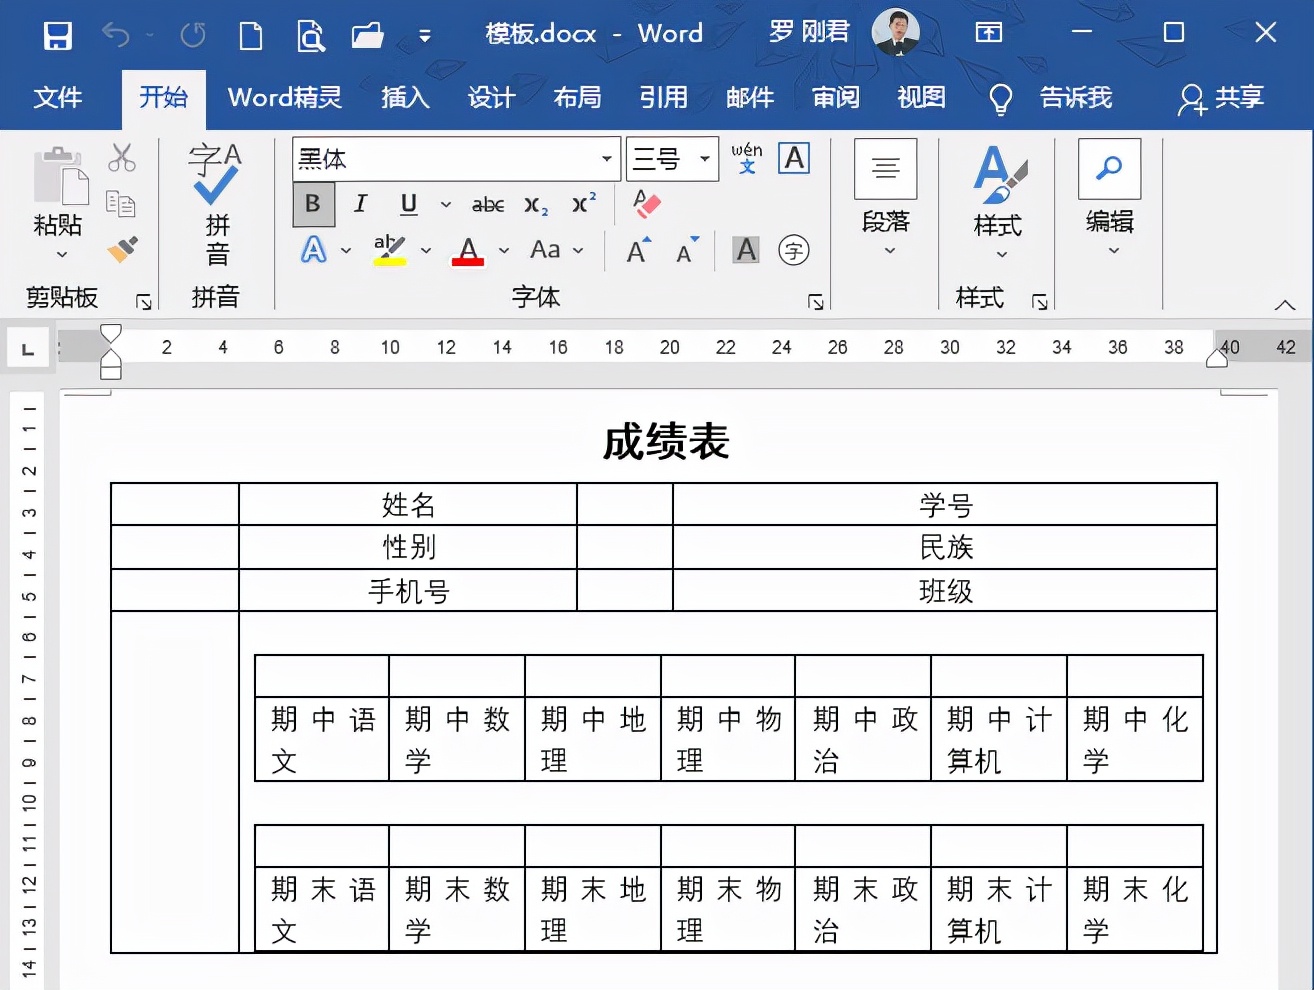The image size is (1314, 990).
Task: Open the 三号 font size dropdown
Action: (705, 159)
